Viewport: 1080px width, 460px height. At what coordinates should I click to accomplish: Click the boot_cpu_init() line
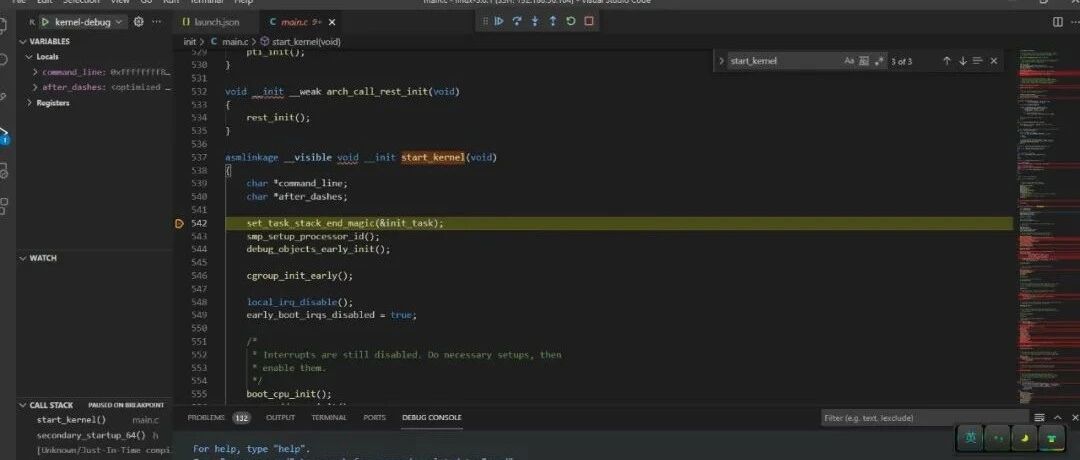click(289, 394)
